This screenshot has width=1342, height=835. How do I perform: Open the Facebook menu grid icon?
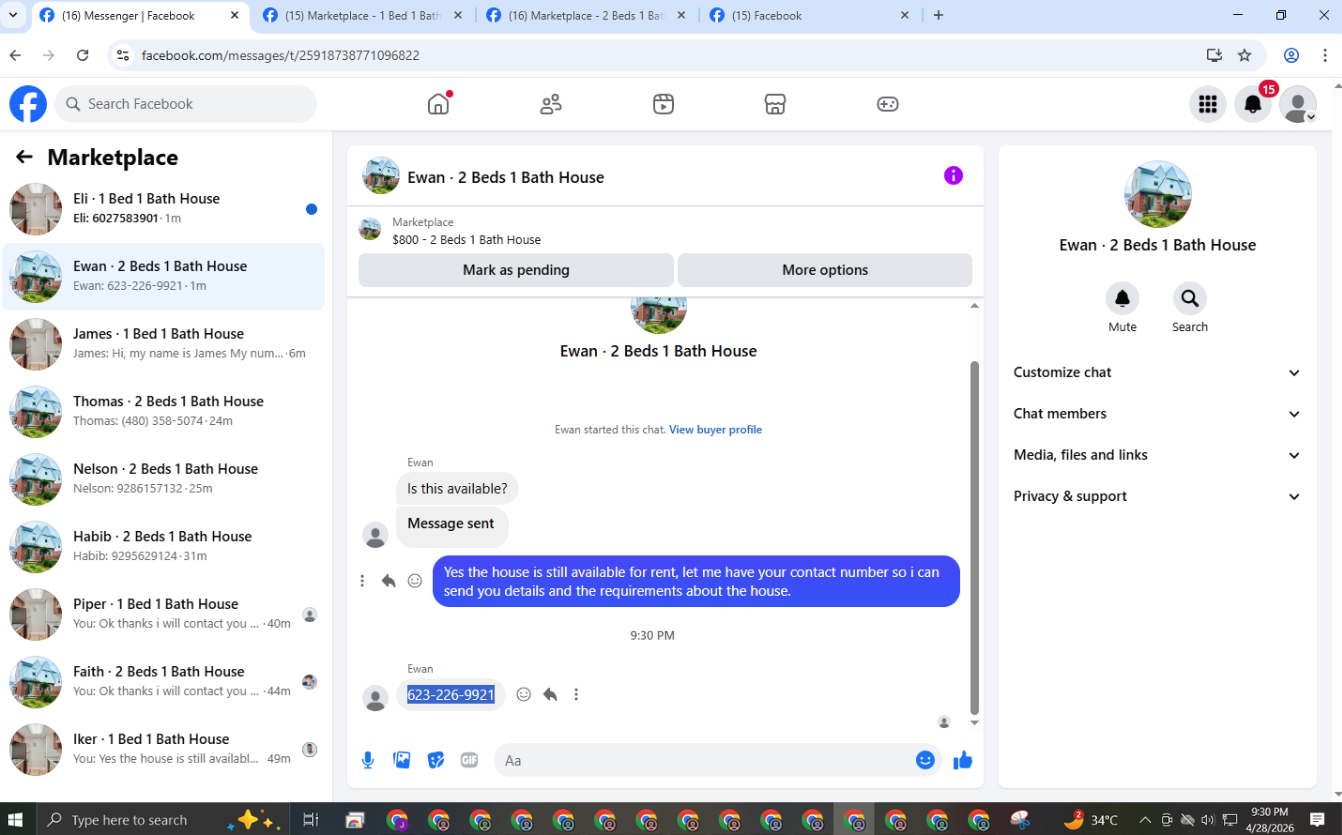1208,104
